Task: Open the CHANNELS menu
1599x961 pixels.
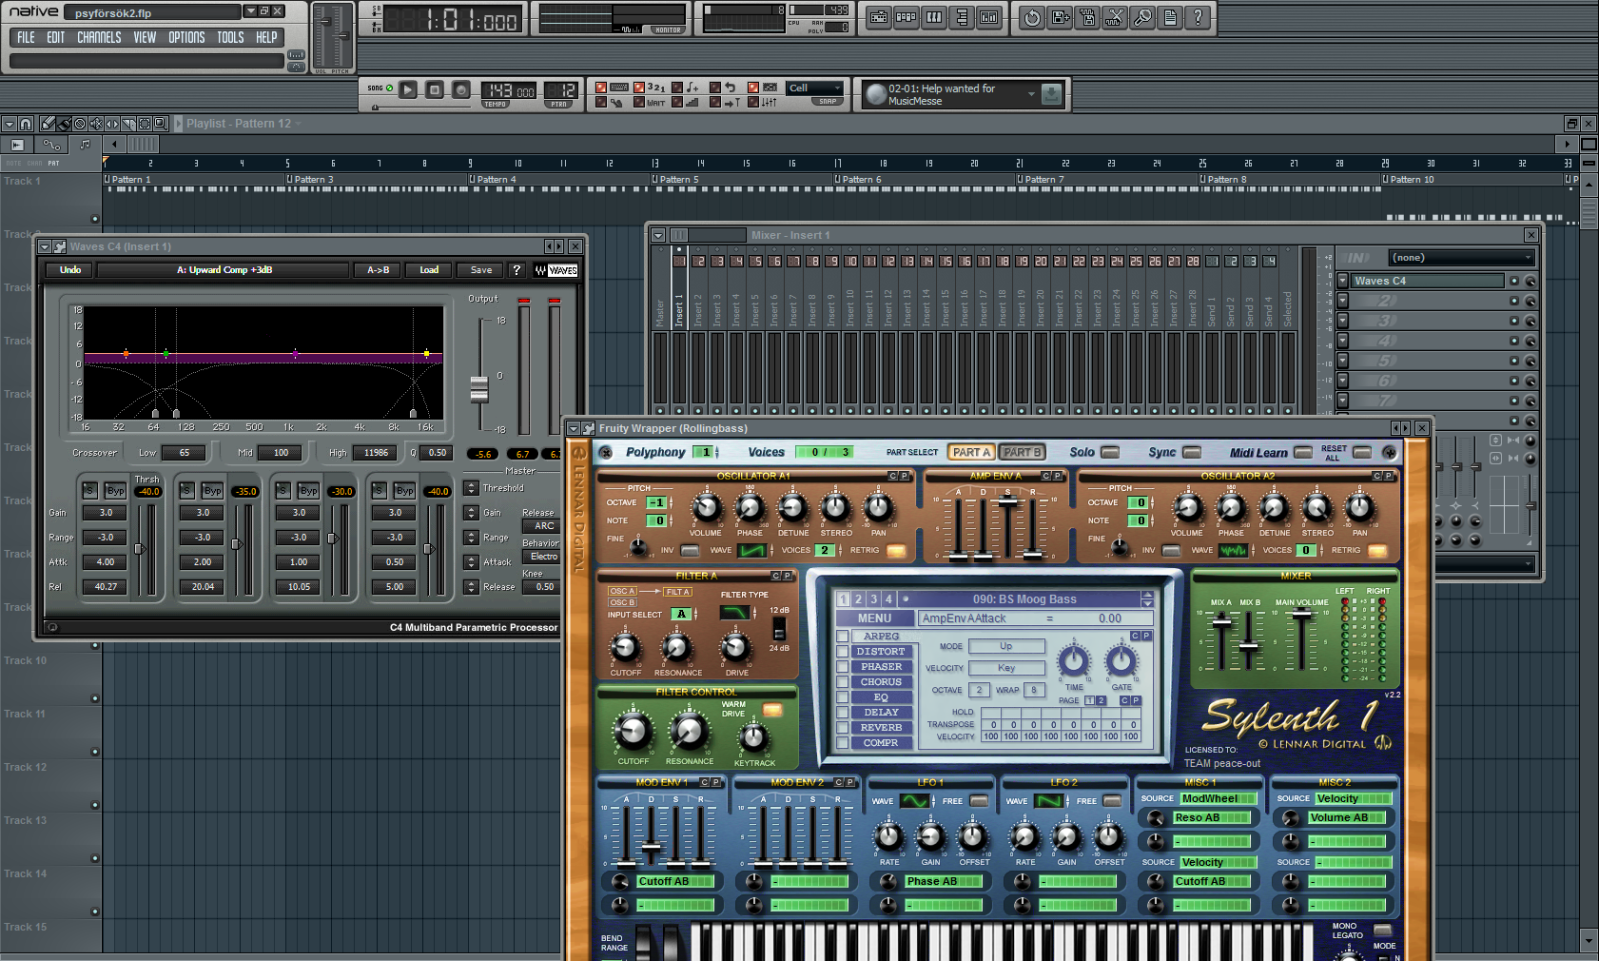Action: 99,38
